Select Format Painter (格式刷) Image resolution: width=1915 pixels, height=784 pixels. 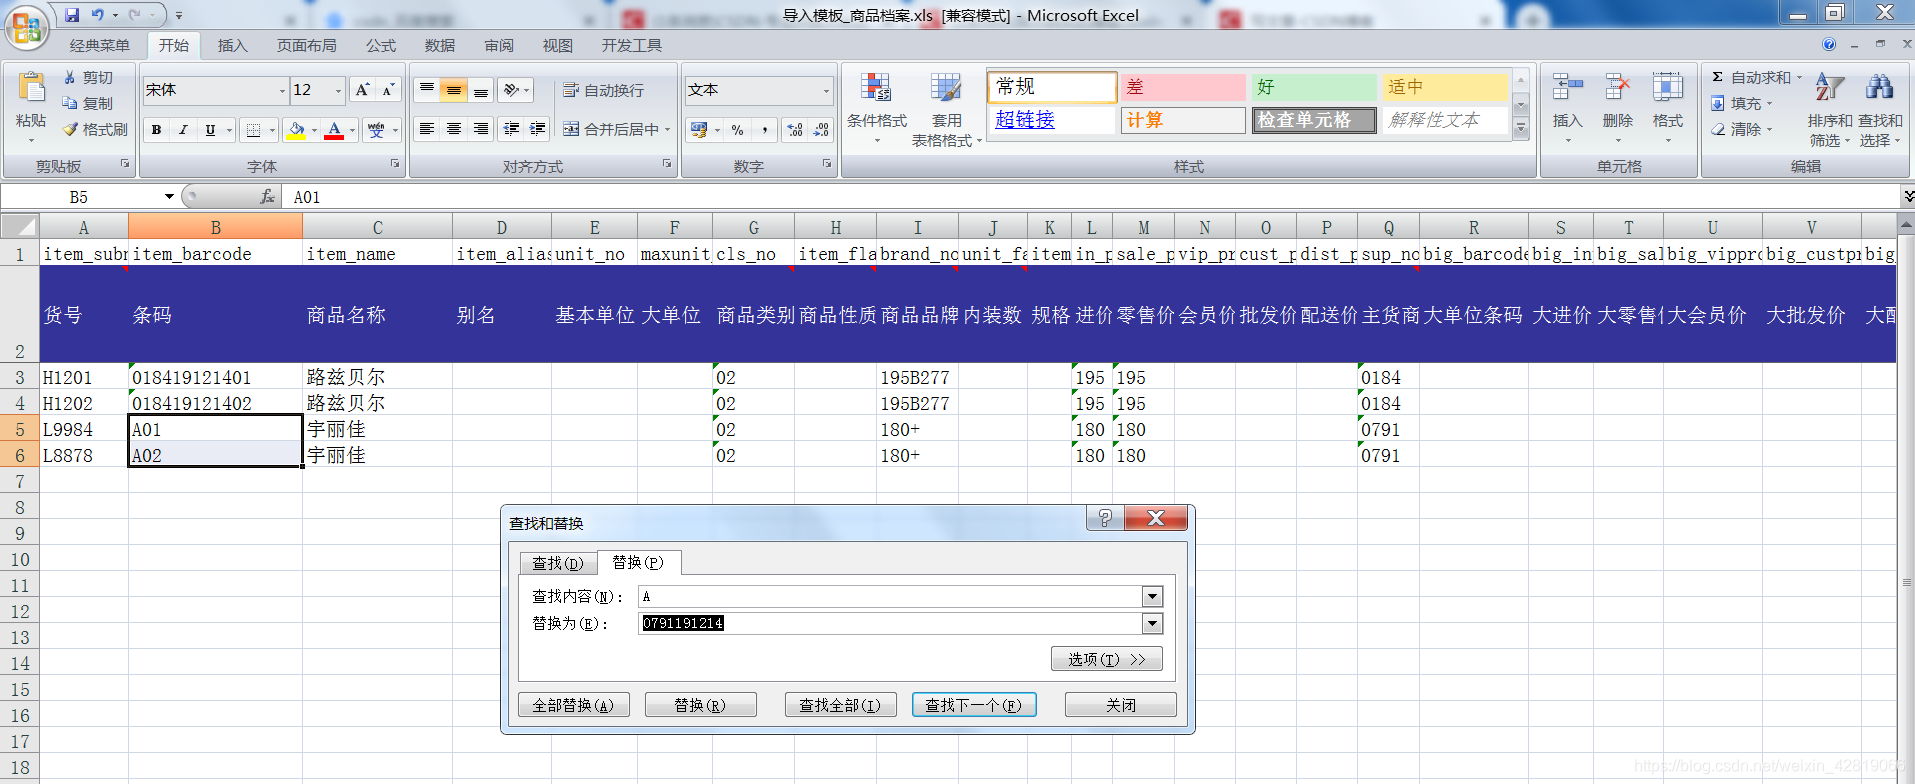point(95,129)
